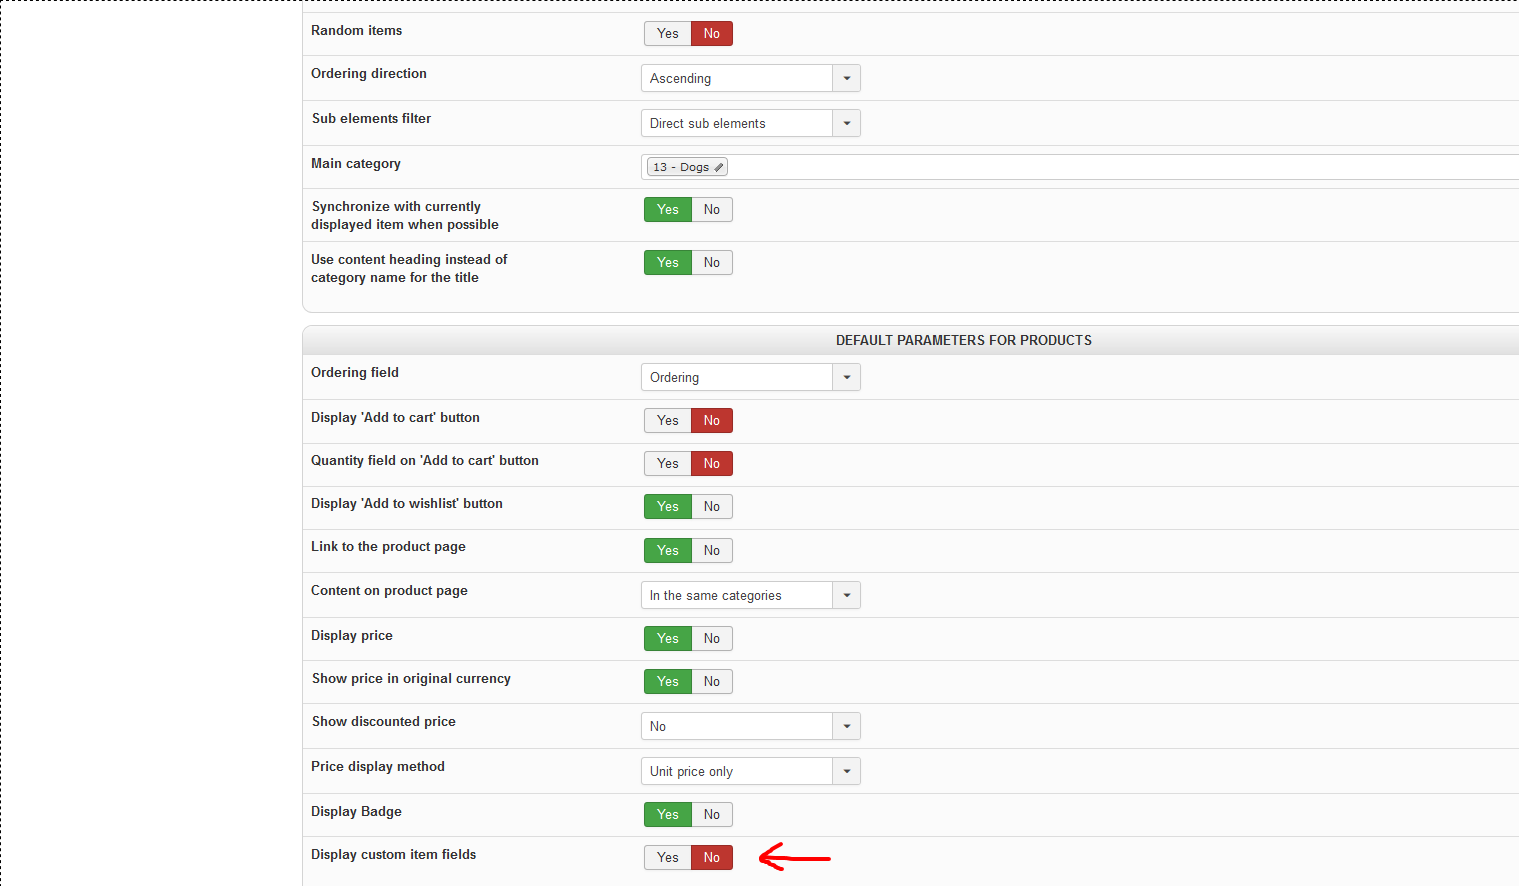This screenshot has width=1519, height=886.
Task: Open the Price display method dropdown arrow
Action: point(847,771)
